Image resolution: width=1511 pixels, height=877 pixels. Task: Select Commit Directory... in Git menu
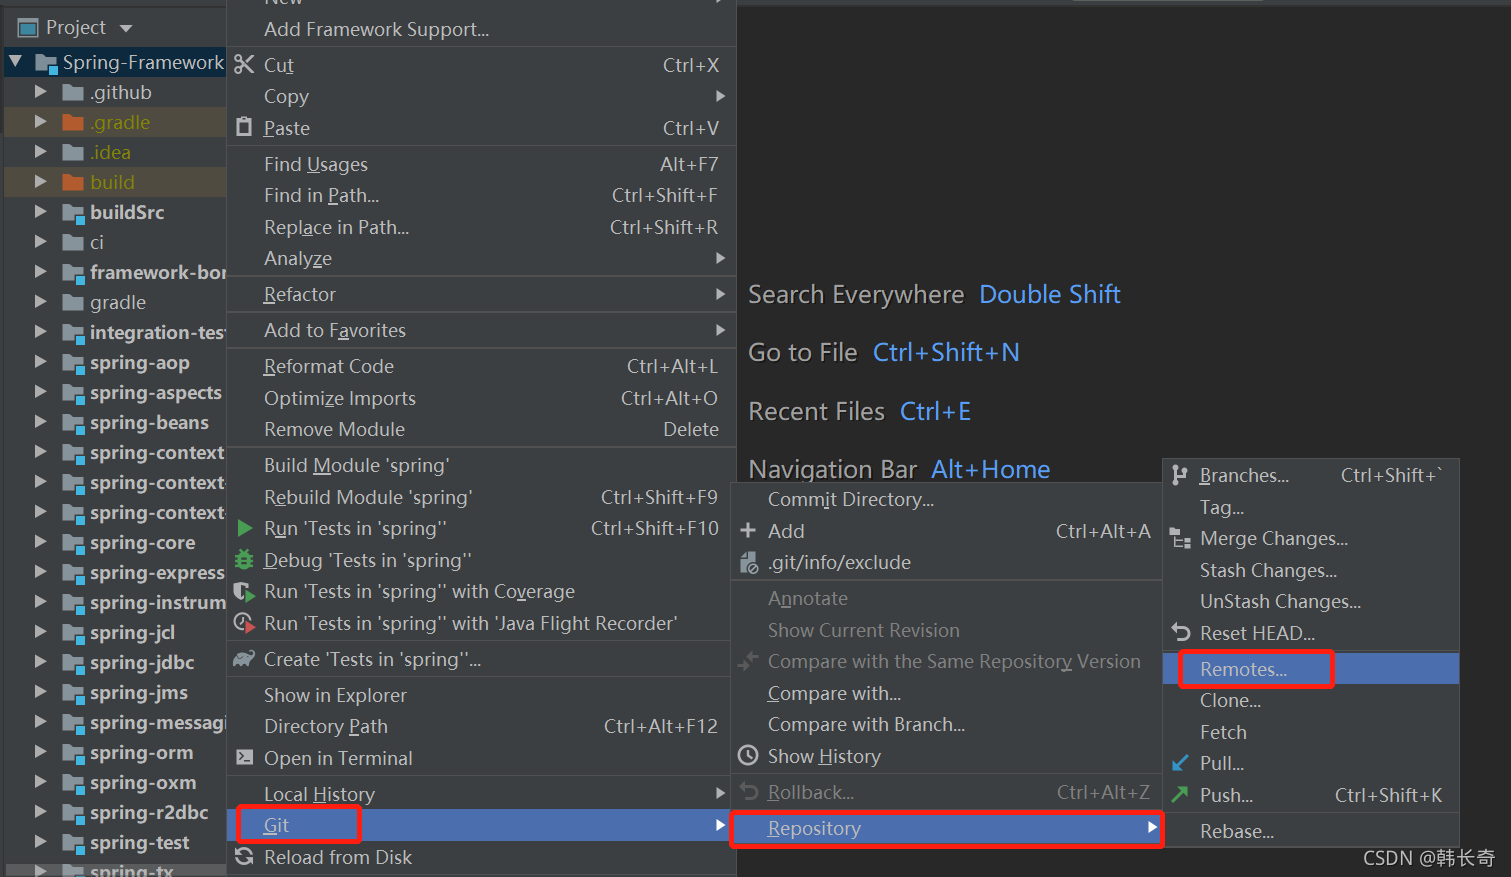(946, 499)
